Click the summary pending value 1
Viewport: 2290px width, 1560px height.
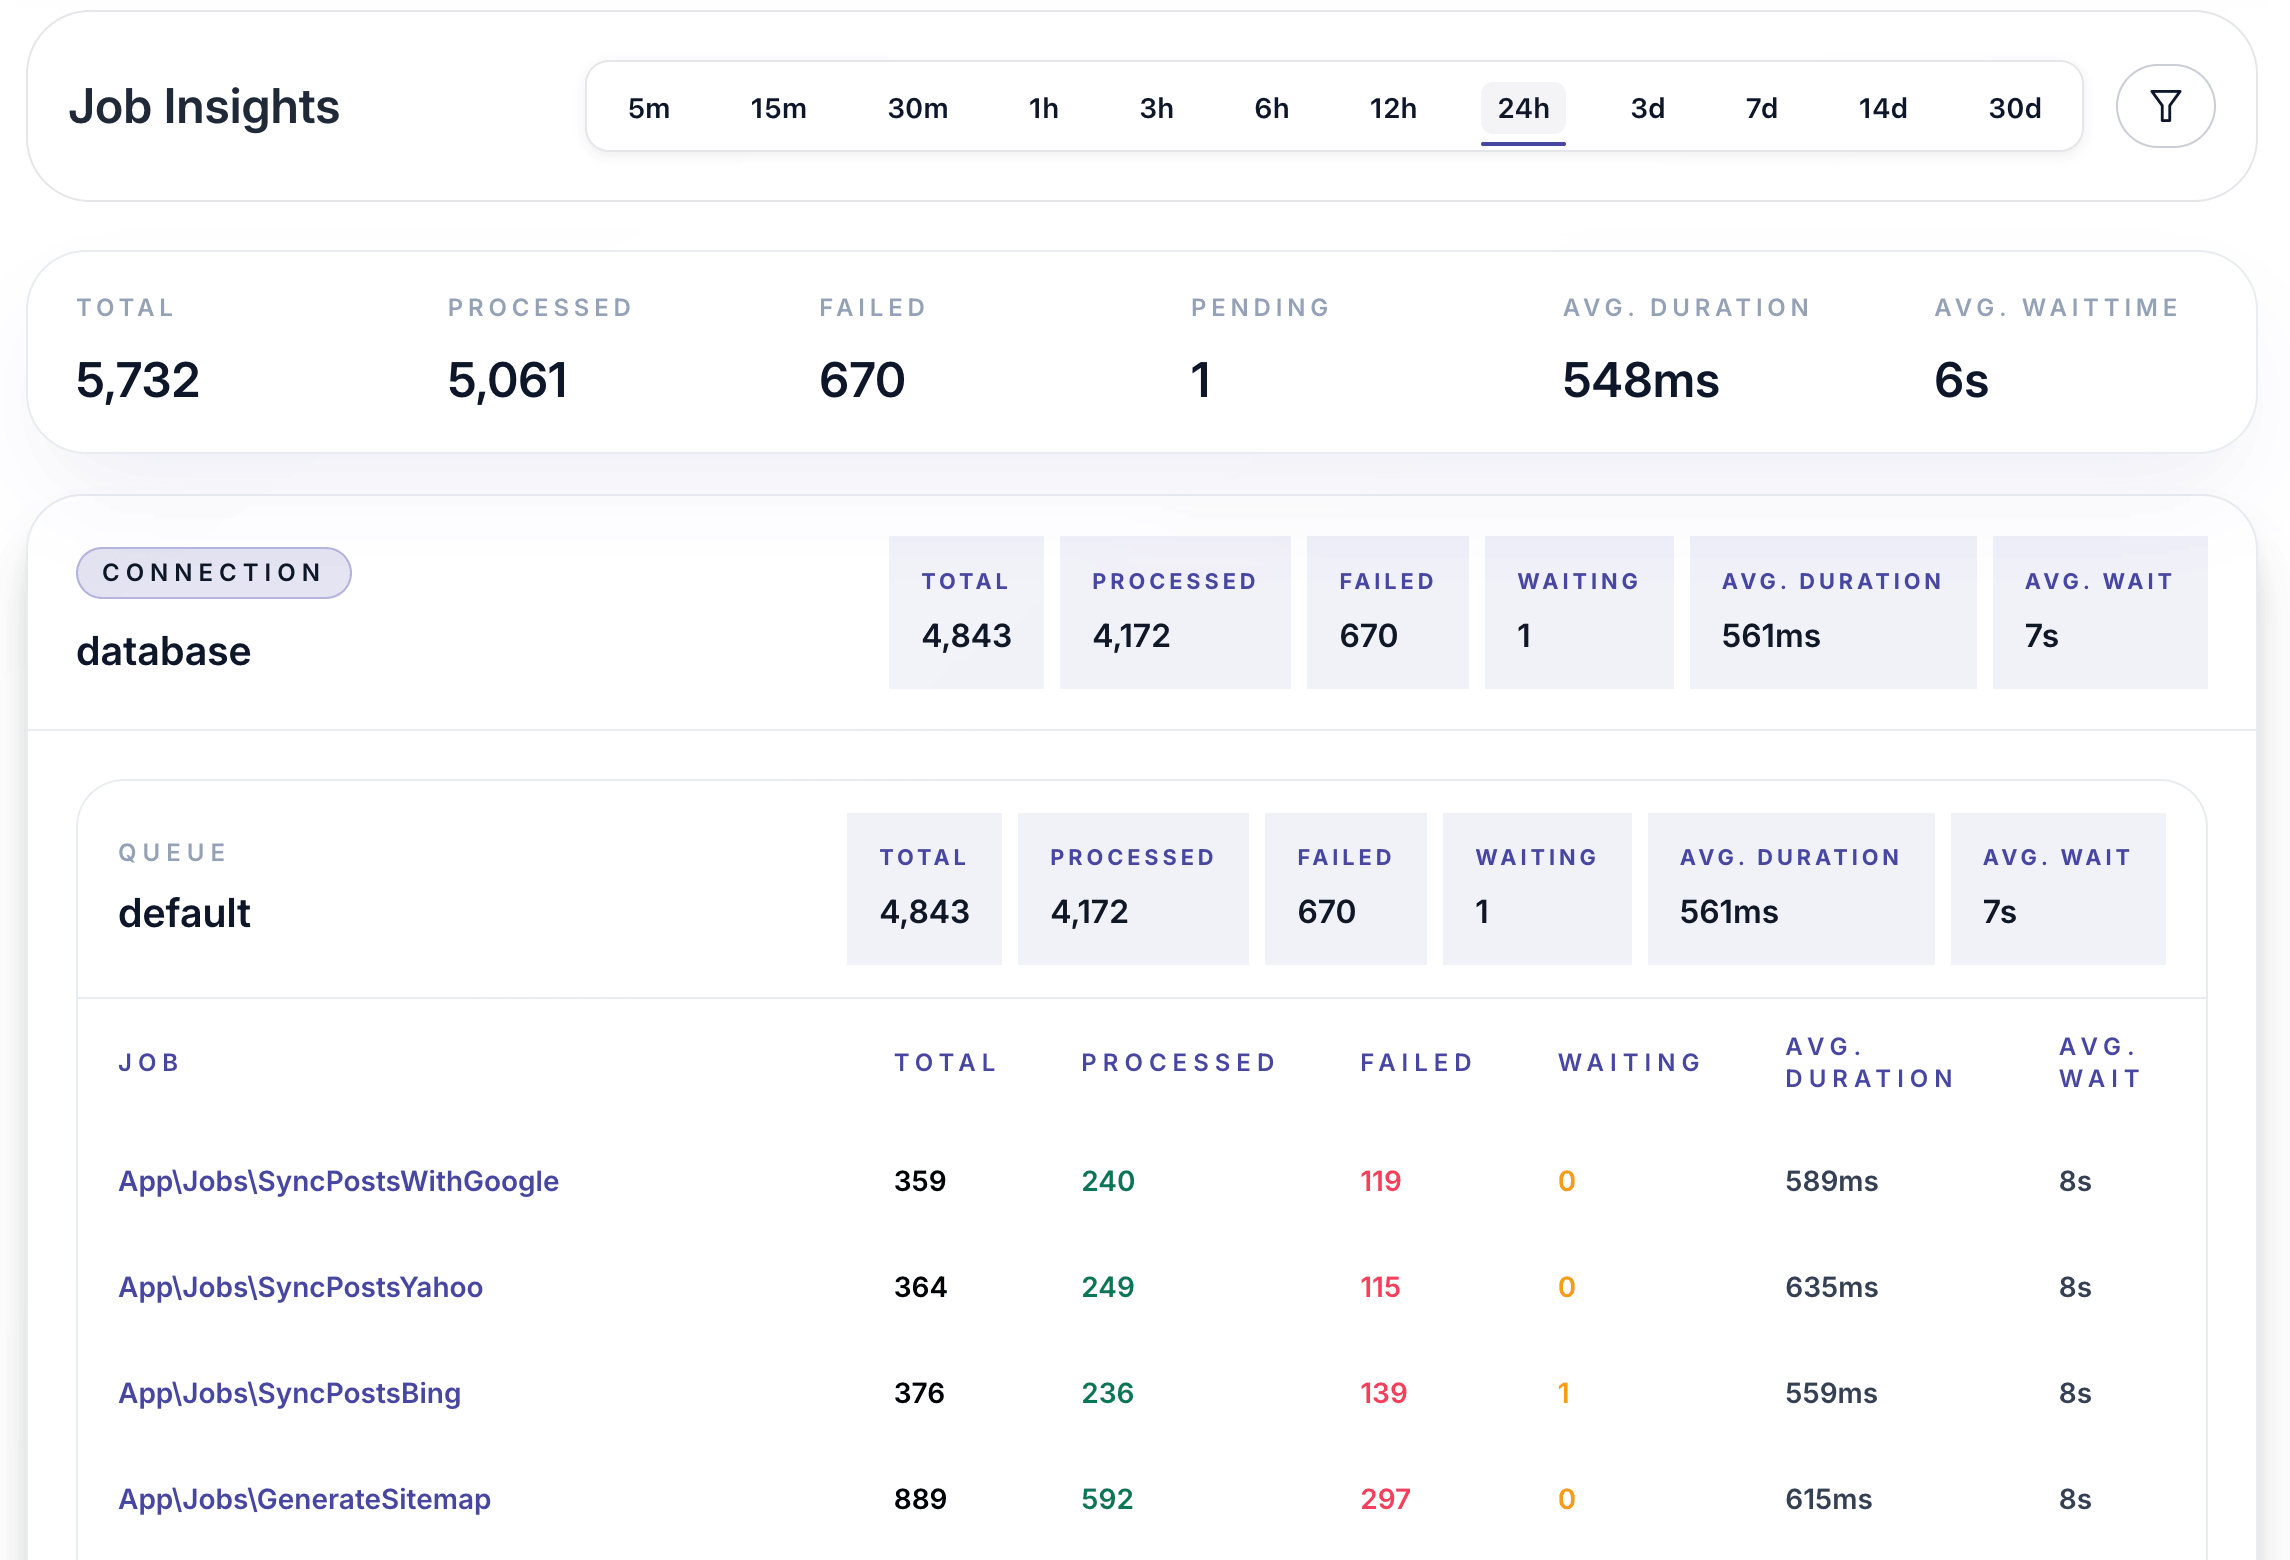pyautogui.click(x=1201, y=380)
